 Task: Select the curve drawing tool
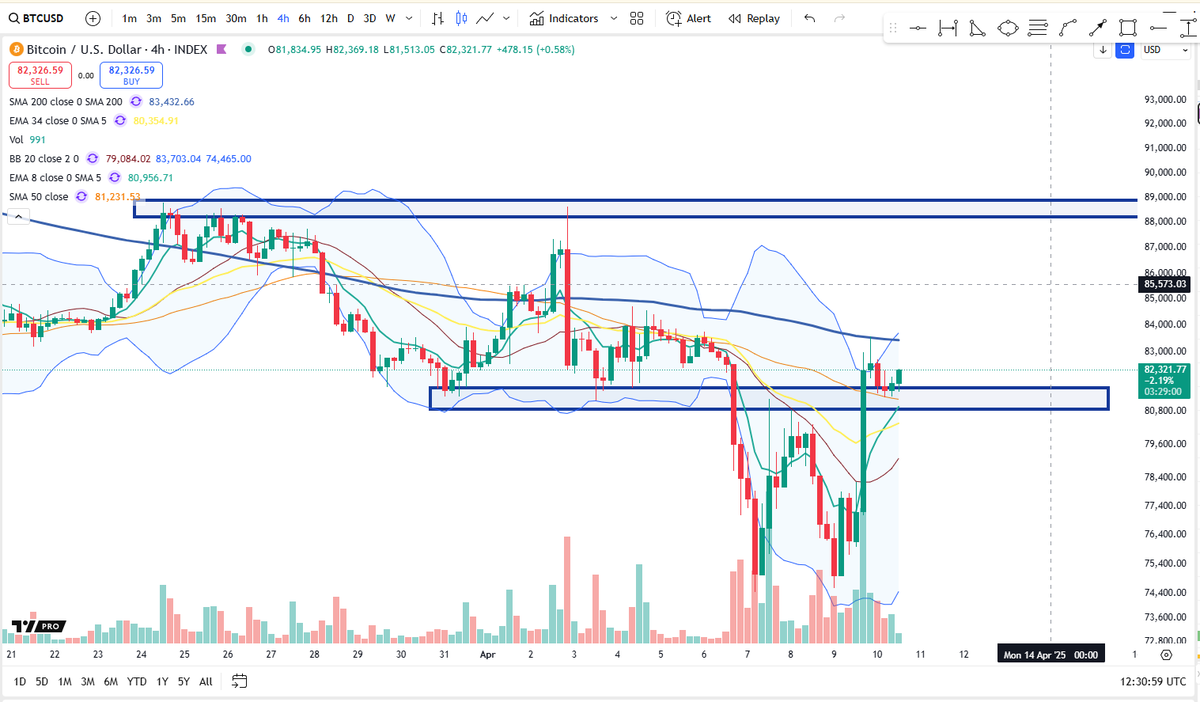[1068, 28]
